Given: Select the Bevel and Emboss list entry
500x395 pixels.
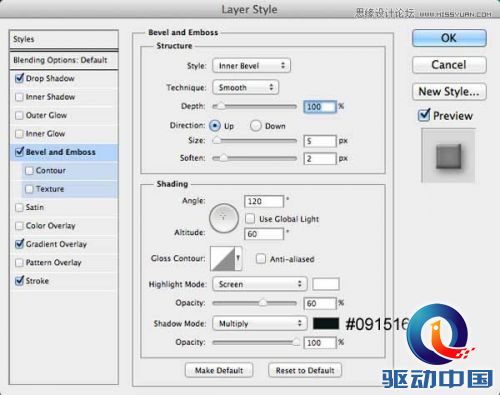Looking at the screenshot, I should pyautogui.click(x=64, y=152).
